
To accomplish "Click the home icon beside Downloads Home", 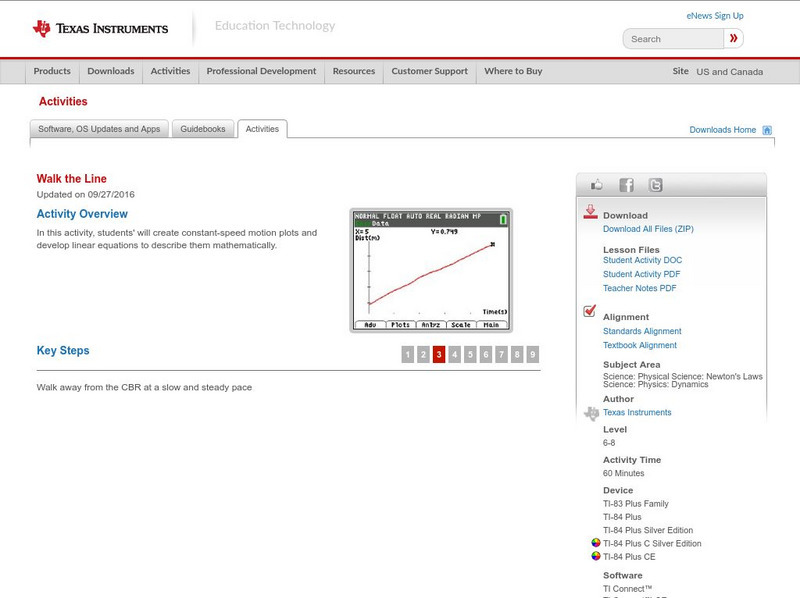I will coord(767,130).
